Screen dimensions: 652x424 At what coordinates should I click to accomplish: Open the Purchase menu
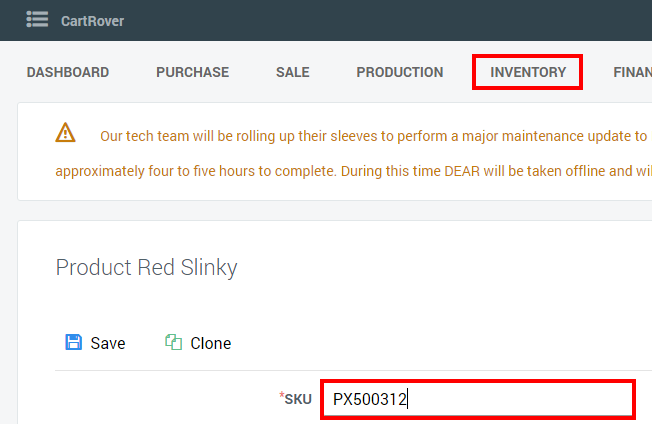click(x=192, y=72)
